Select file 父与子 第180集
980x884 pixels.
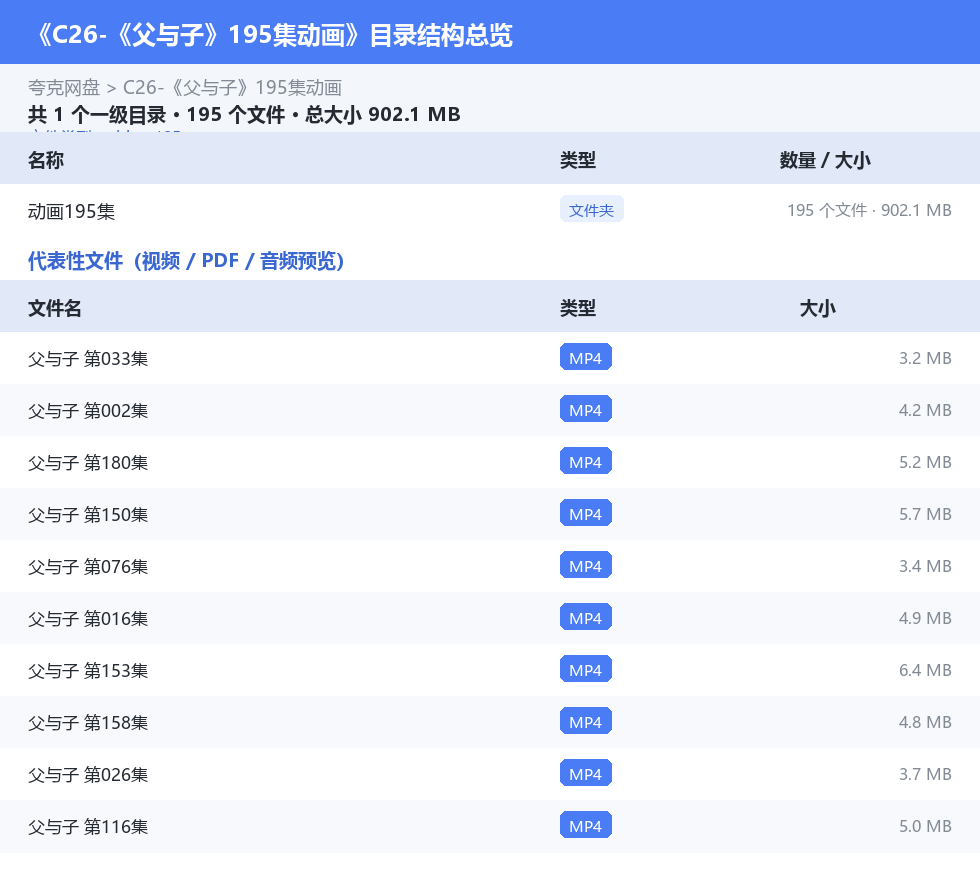click(x=88, y=462)
